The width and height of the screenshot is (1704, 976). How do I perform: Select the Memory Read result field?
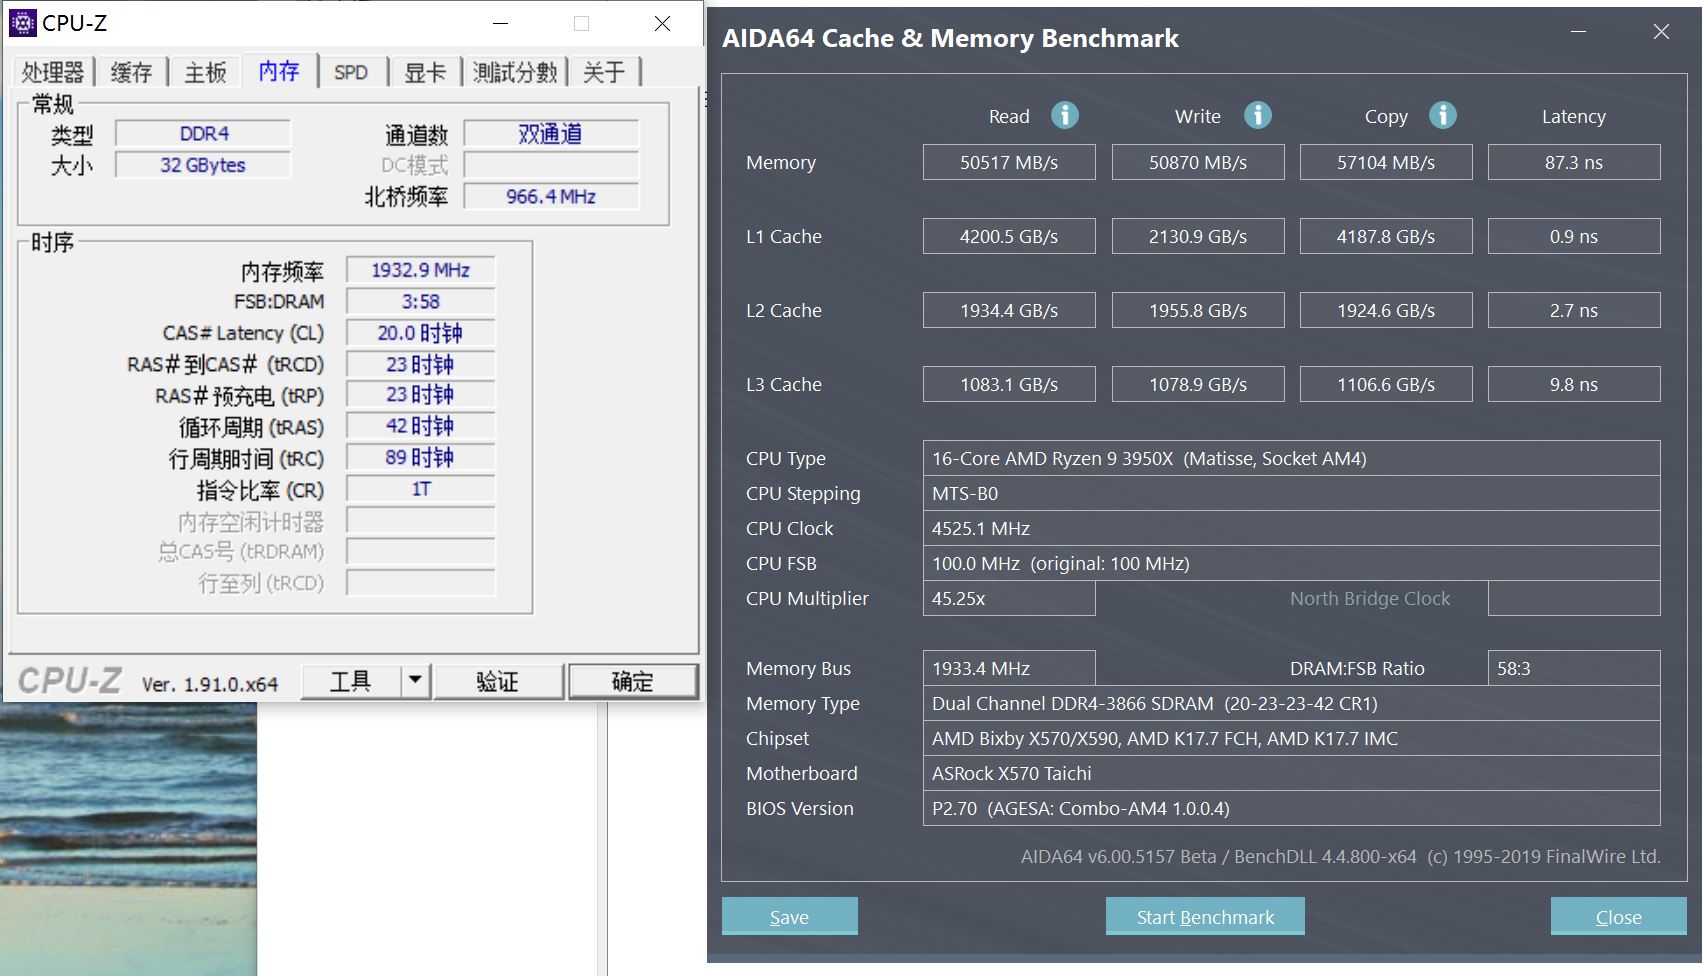(1009, 161)
